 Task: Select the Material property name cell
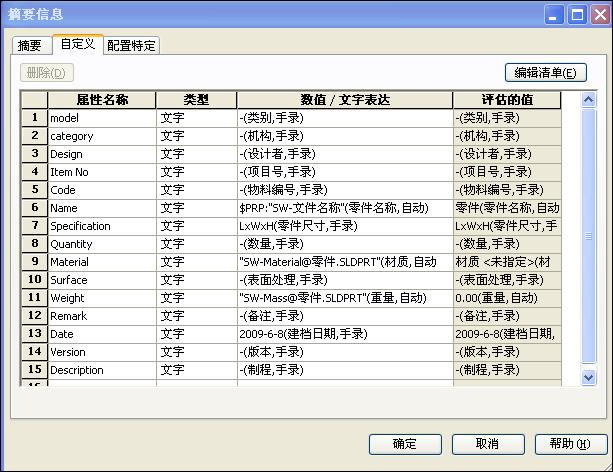point(102,262)
